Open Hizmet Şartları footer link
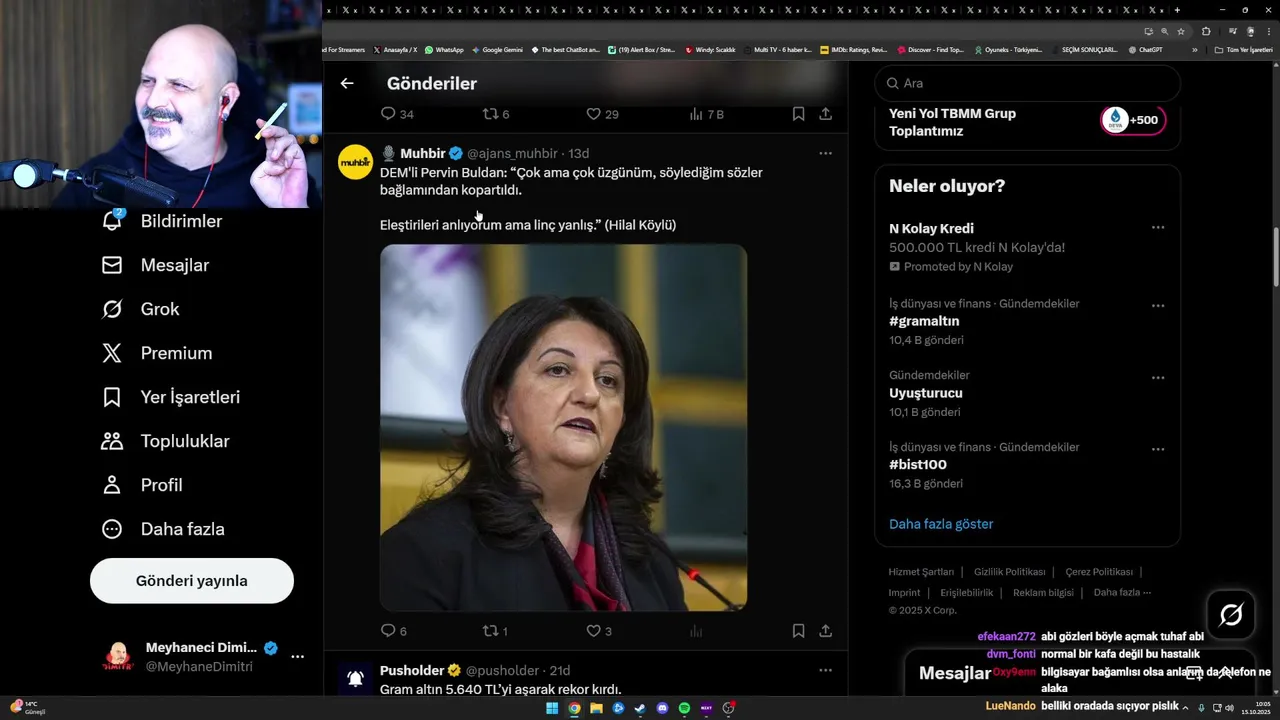This screenshot has height=720, width=1280. coord(921,572)
